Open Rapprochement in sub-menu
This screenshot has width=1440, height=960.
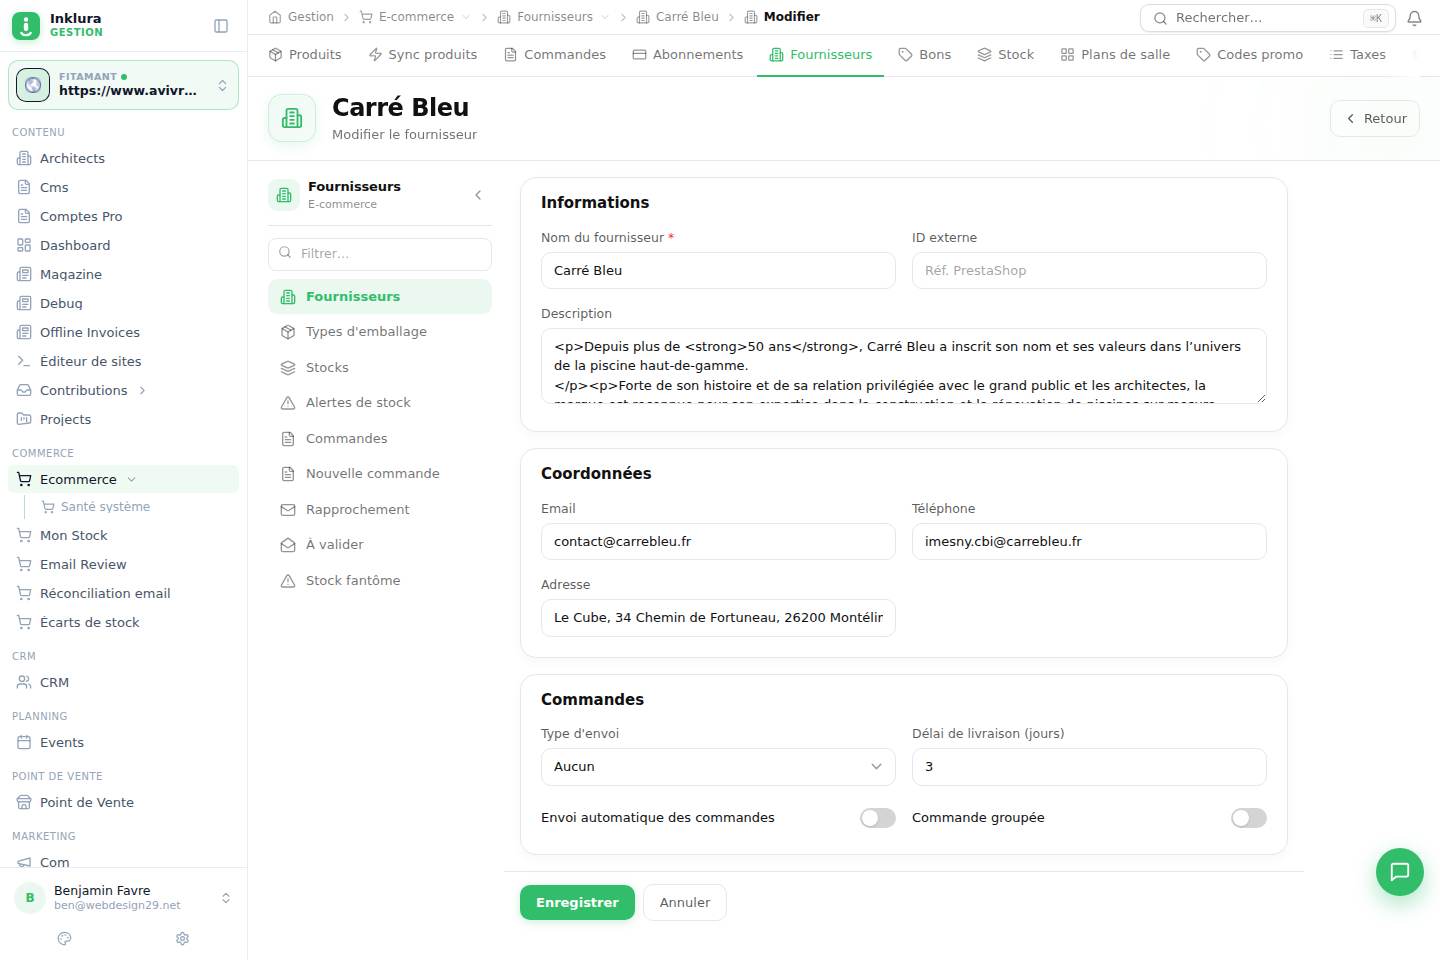[x=380, y=510]
